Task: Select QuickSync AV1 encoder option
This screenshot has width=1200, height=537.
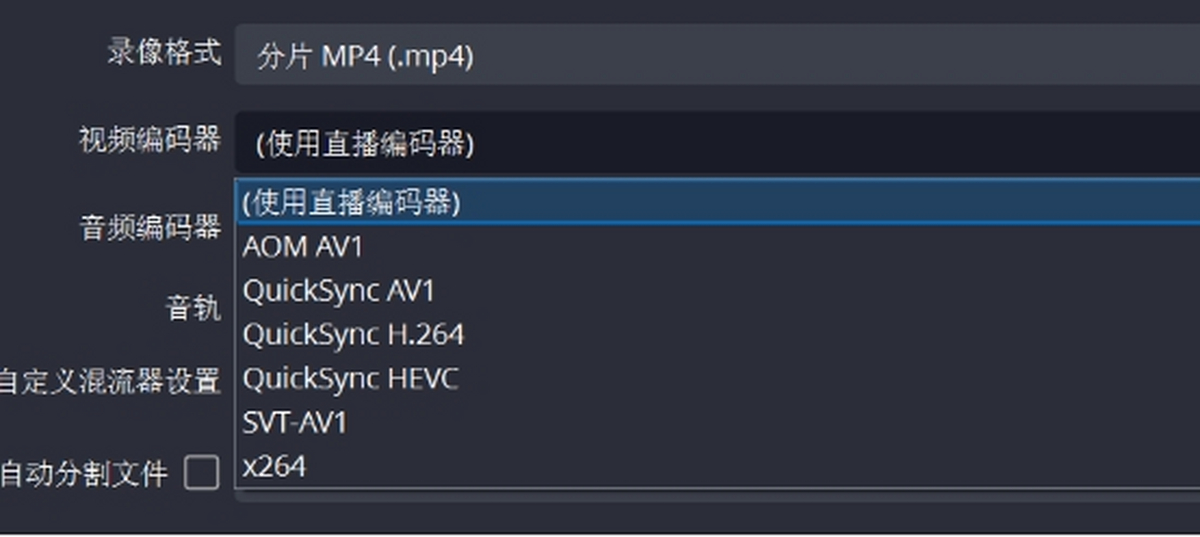Action: click(x=717, y=291)
